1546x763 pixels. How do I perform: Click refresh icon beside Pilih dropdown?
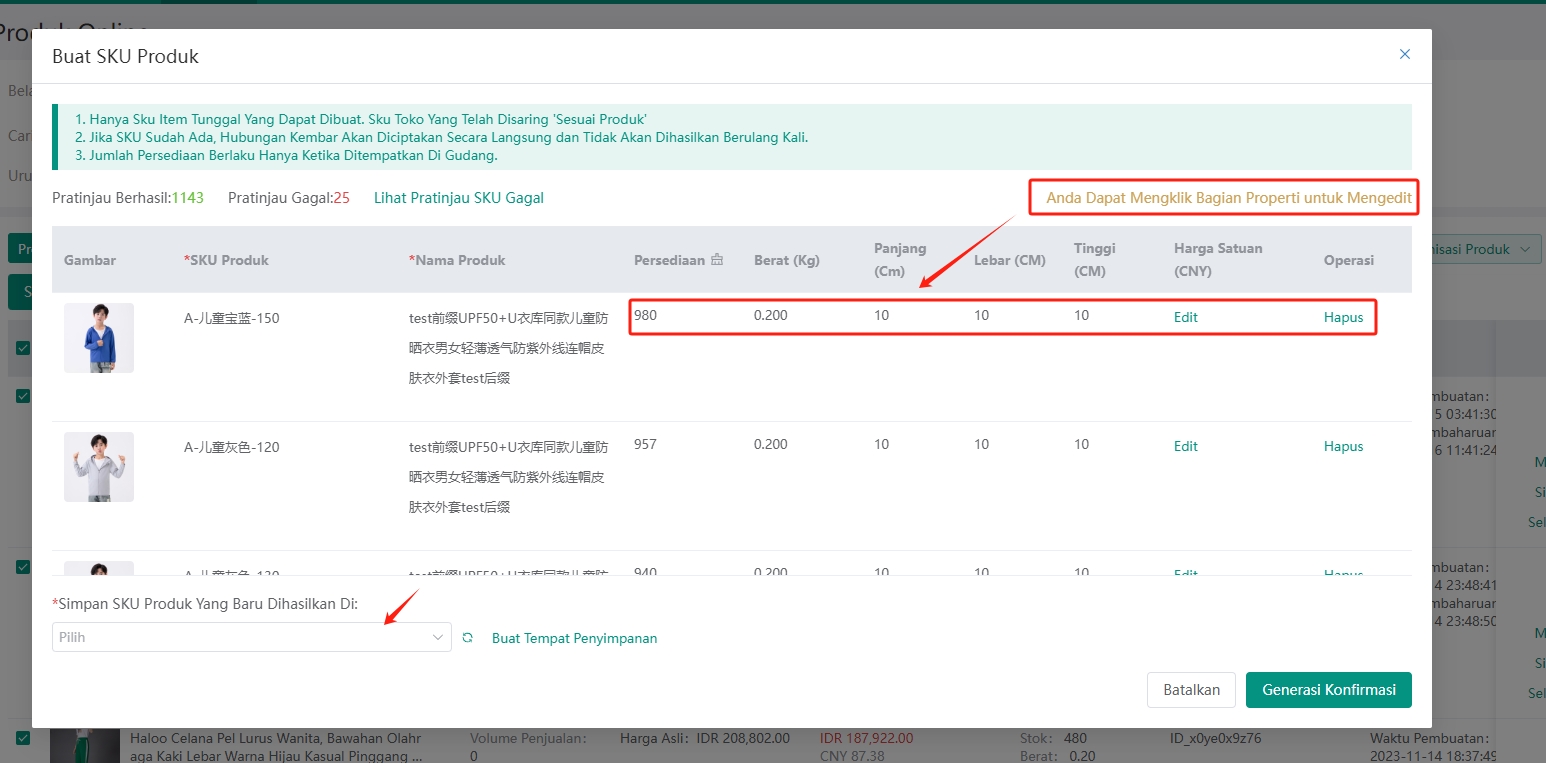(467, 637)
